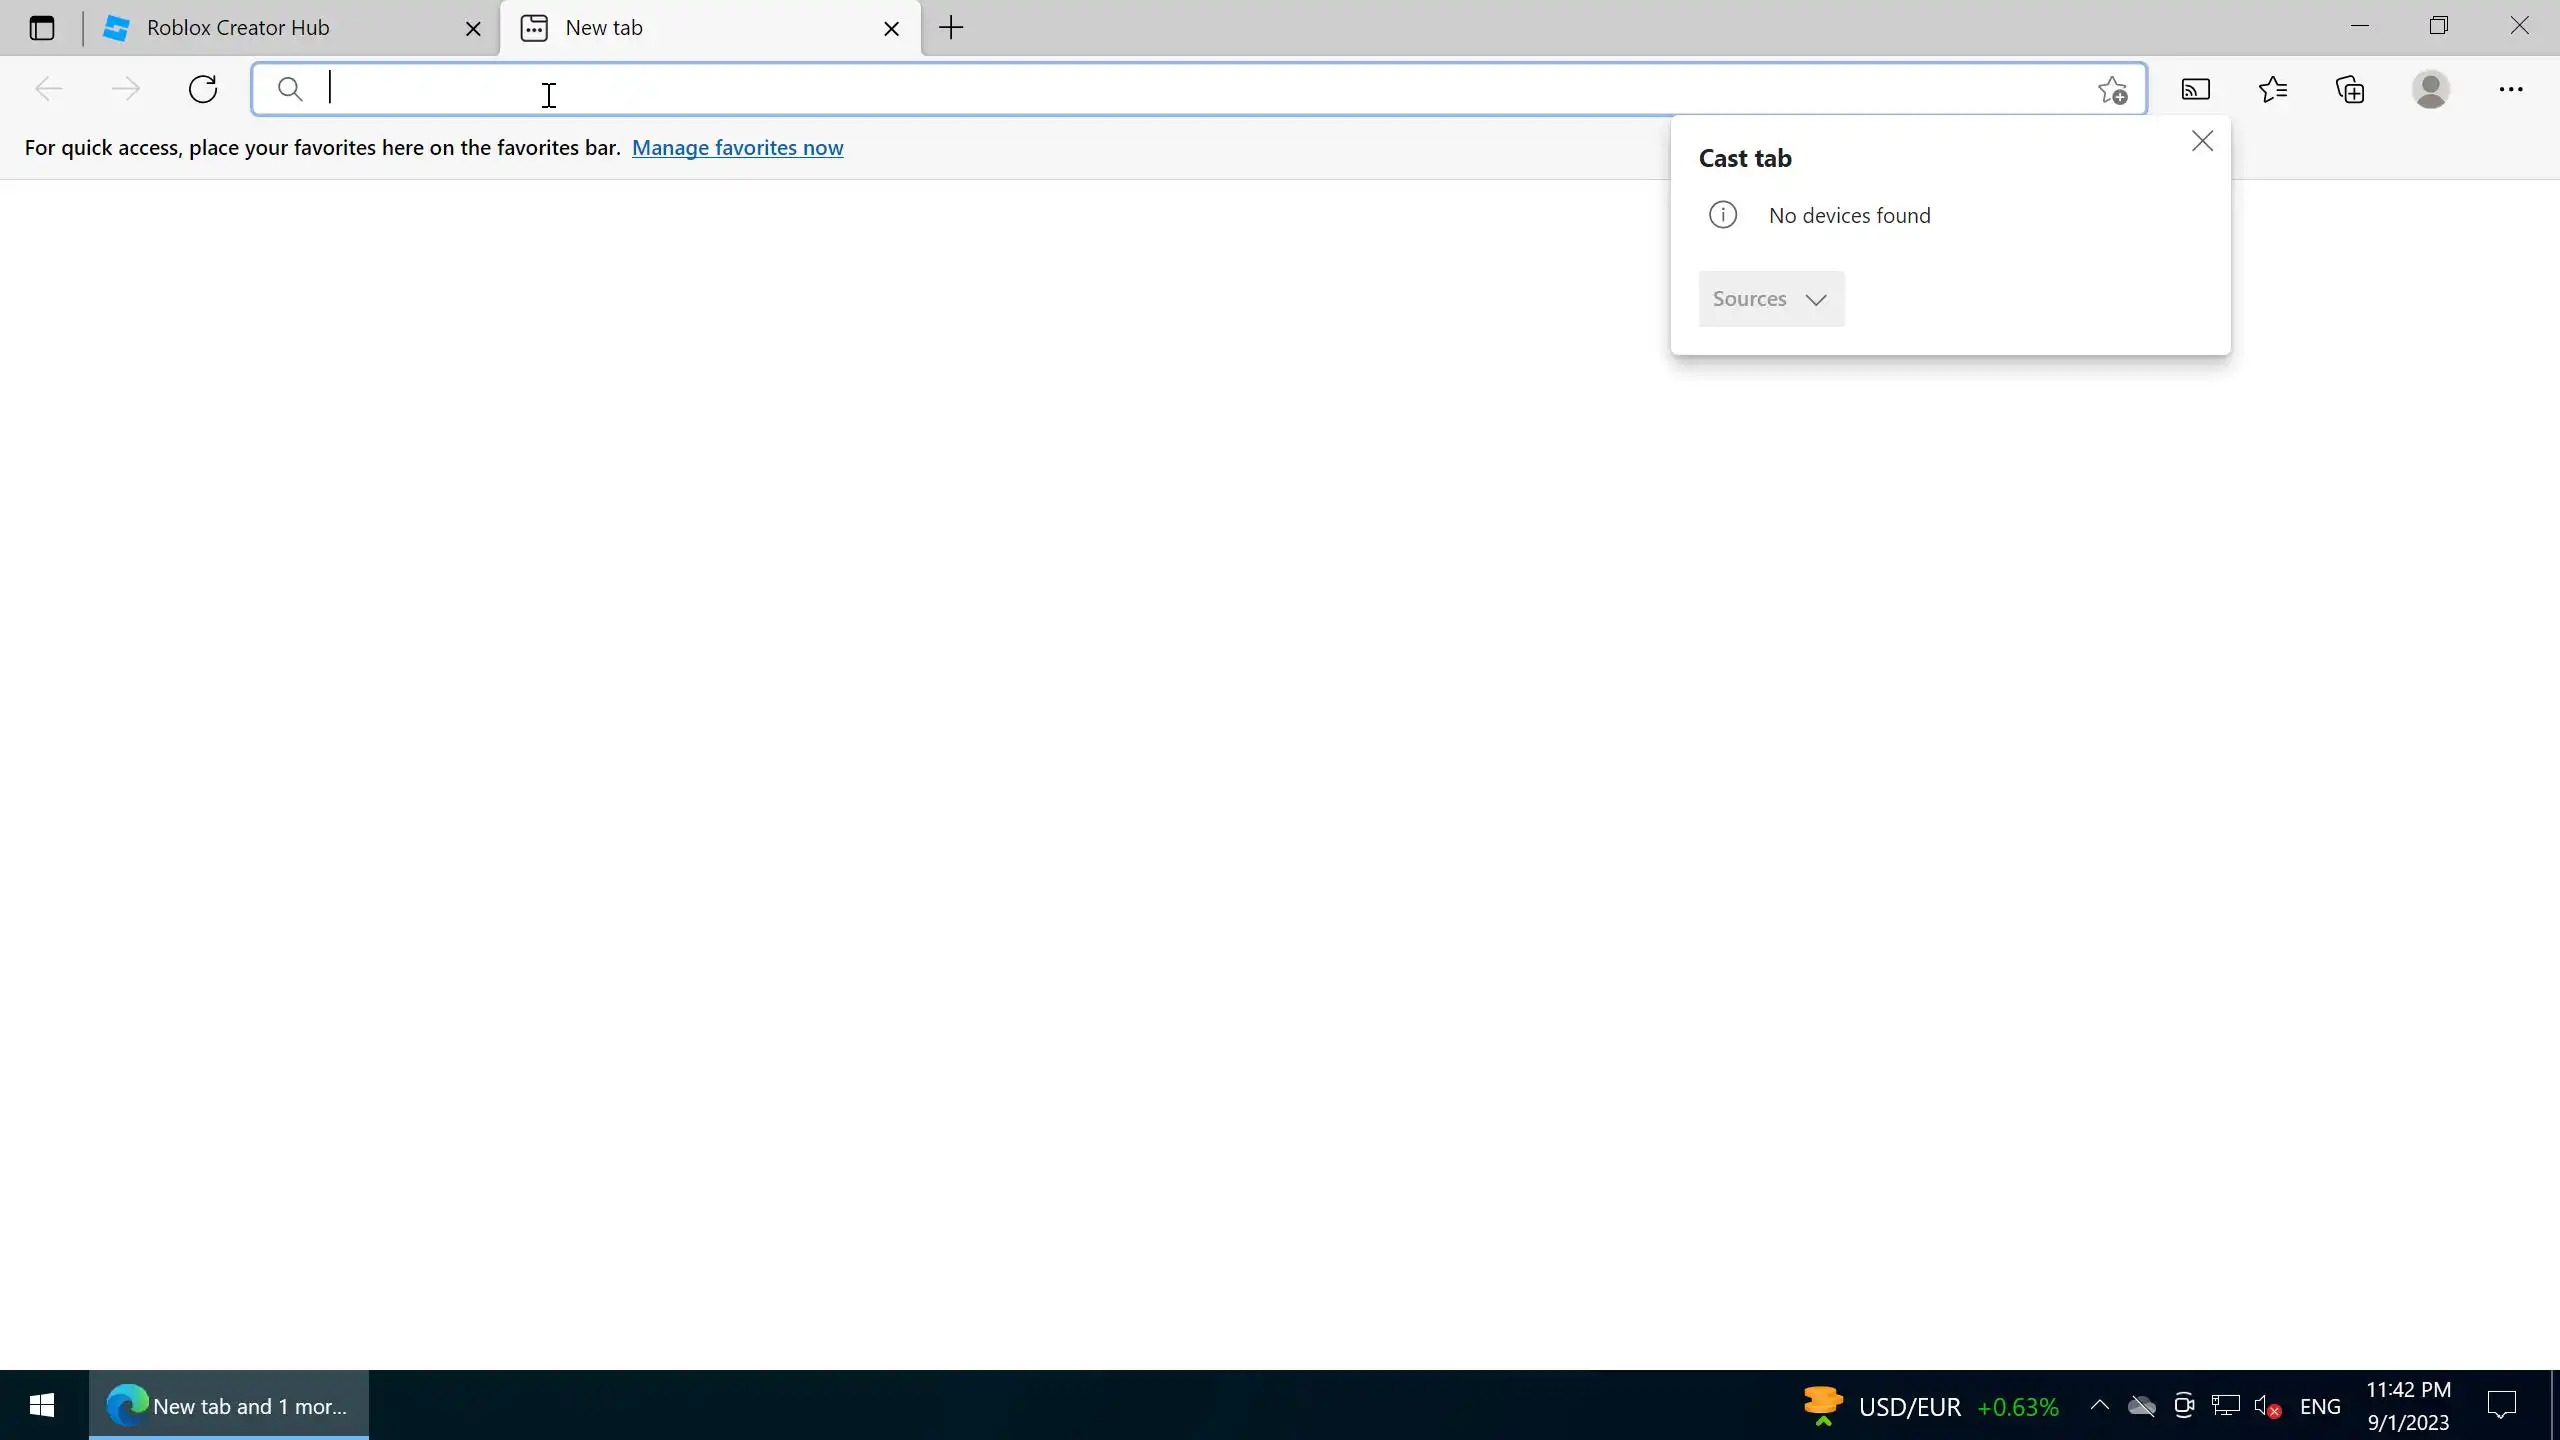
Task: Open Settings and more ellipsis menu
Action: (x=2510, y=90)
